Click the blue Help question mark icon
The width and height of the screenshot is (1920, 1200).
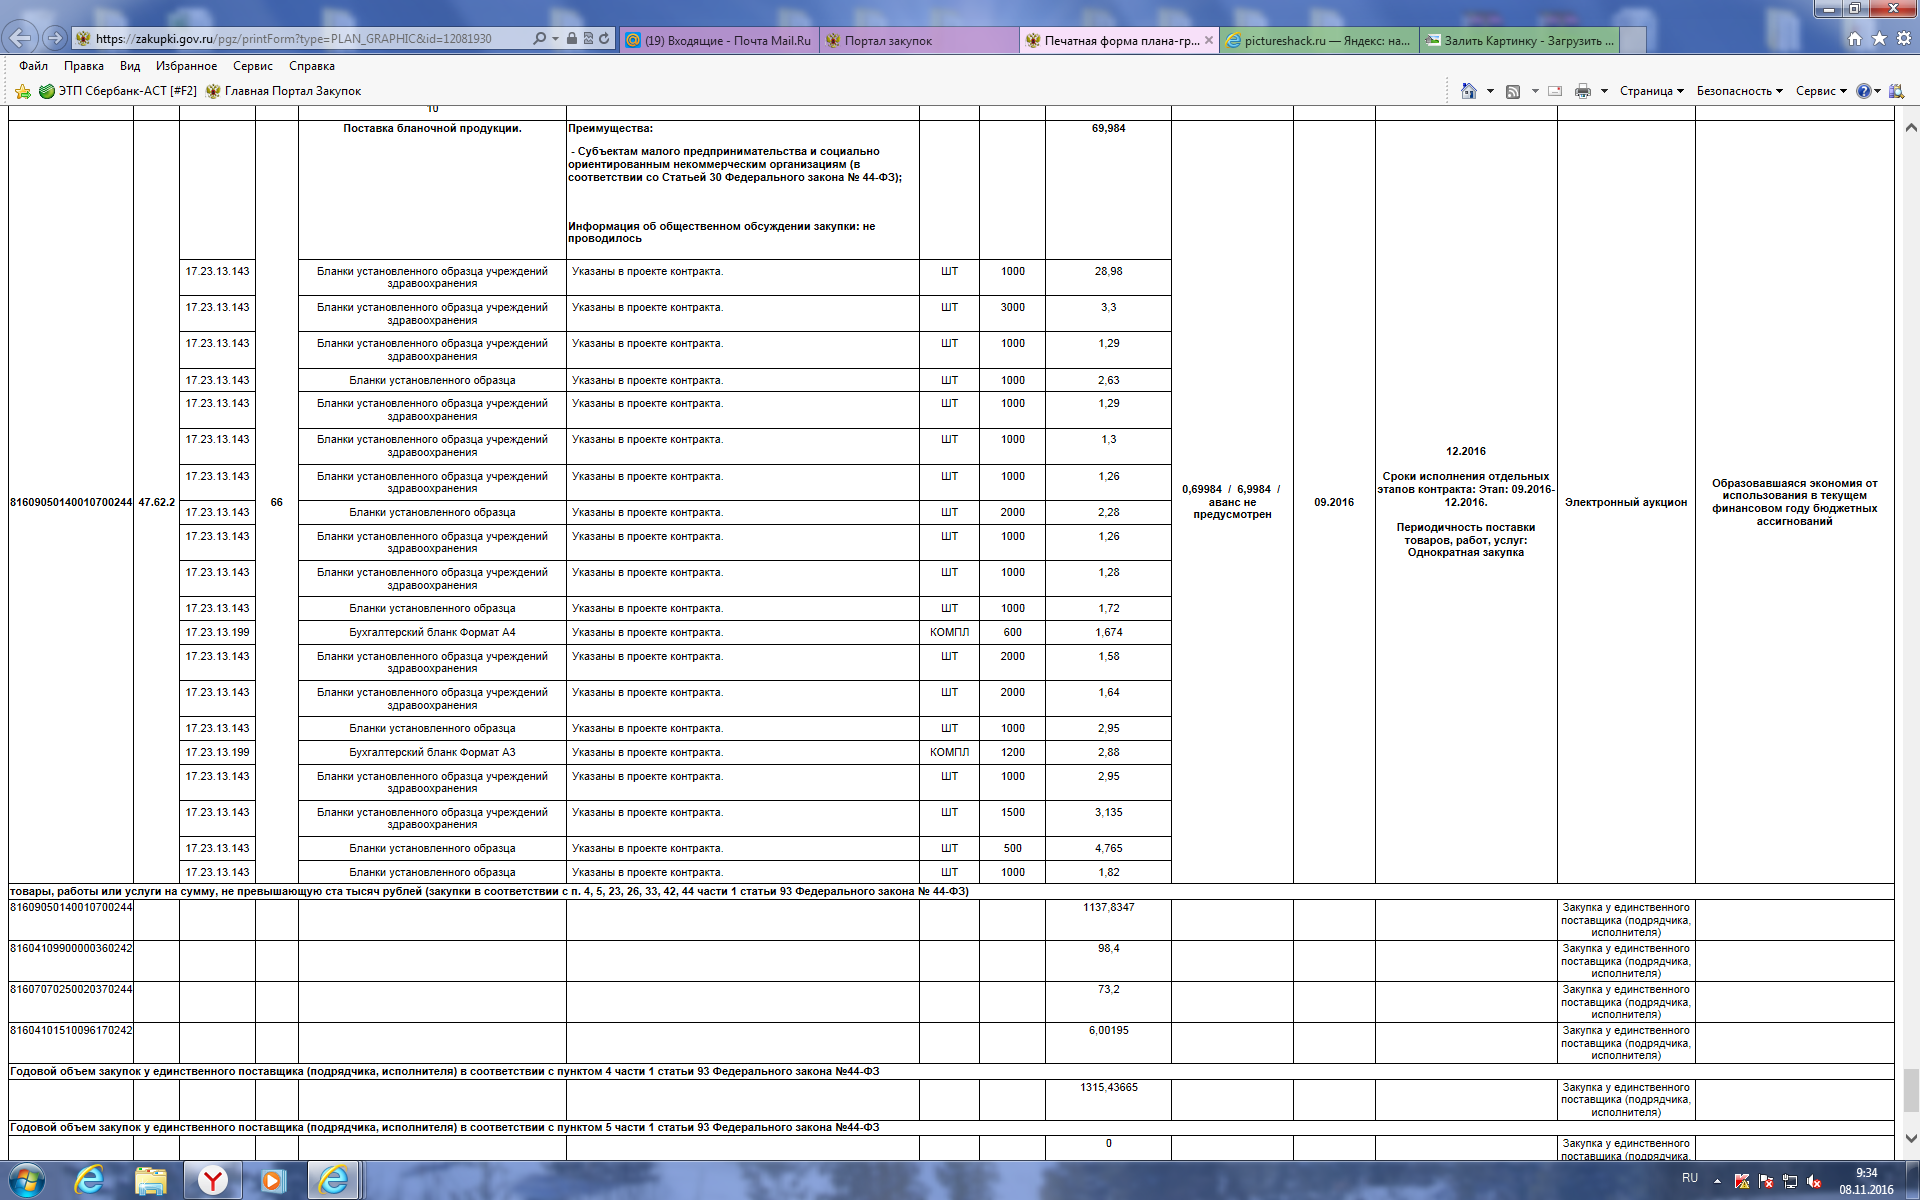tap(1864, 91)
